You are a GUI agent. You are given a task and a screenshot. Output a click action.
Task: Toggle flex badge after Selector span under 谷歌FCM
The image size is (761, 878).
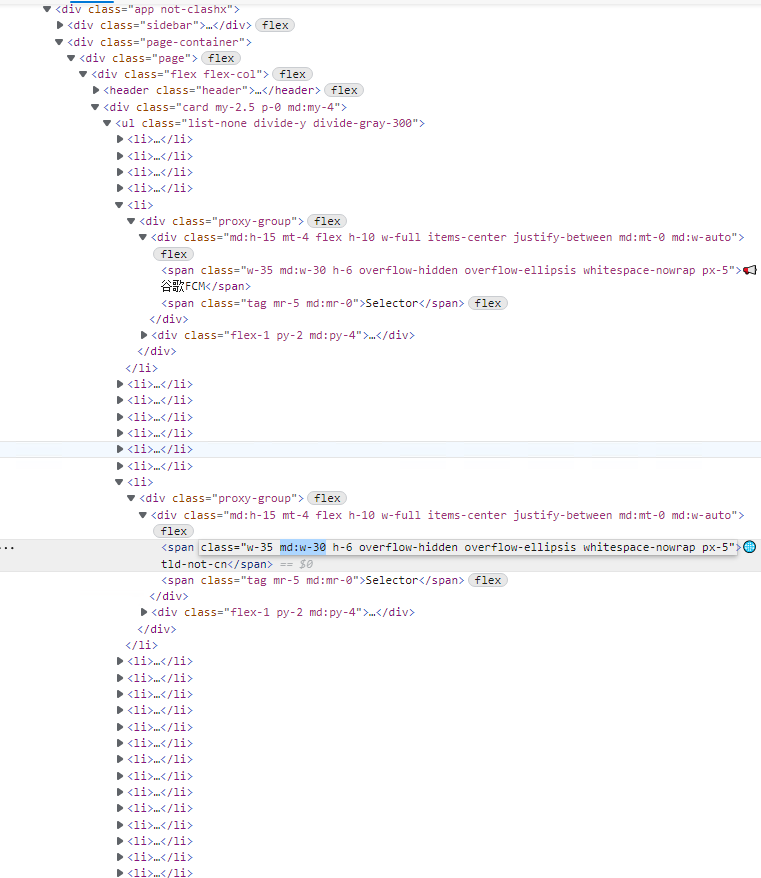(x=488, y=303)
